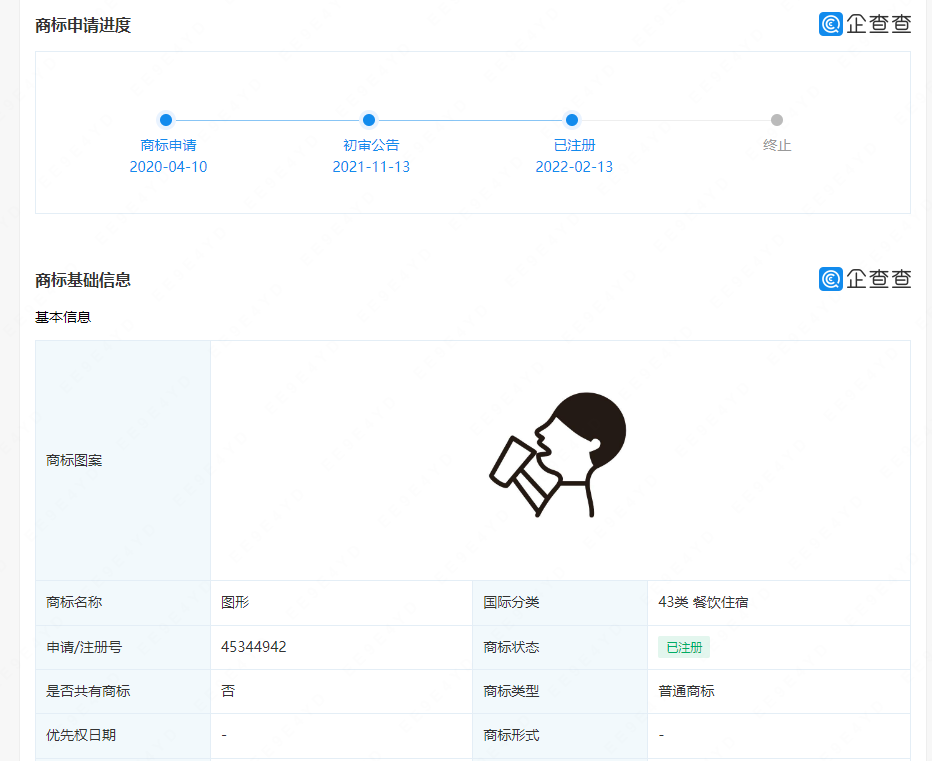
Task: Click the 初审公告 timeline dot
Action: (x=369, y=120)
